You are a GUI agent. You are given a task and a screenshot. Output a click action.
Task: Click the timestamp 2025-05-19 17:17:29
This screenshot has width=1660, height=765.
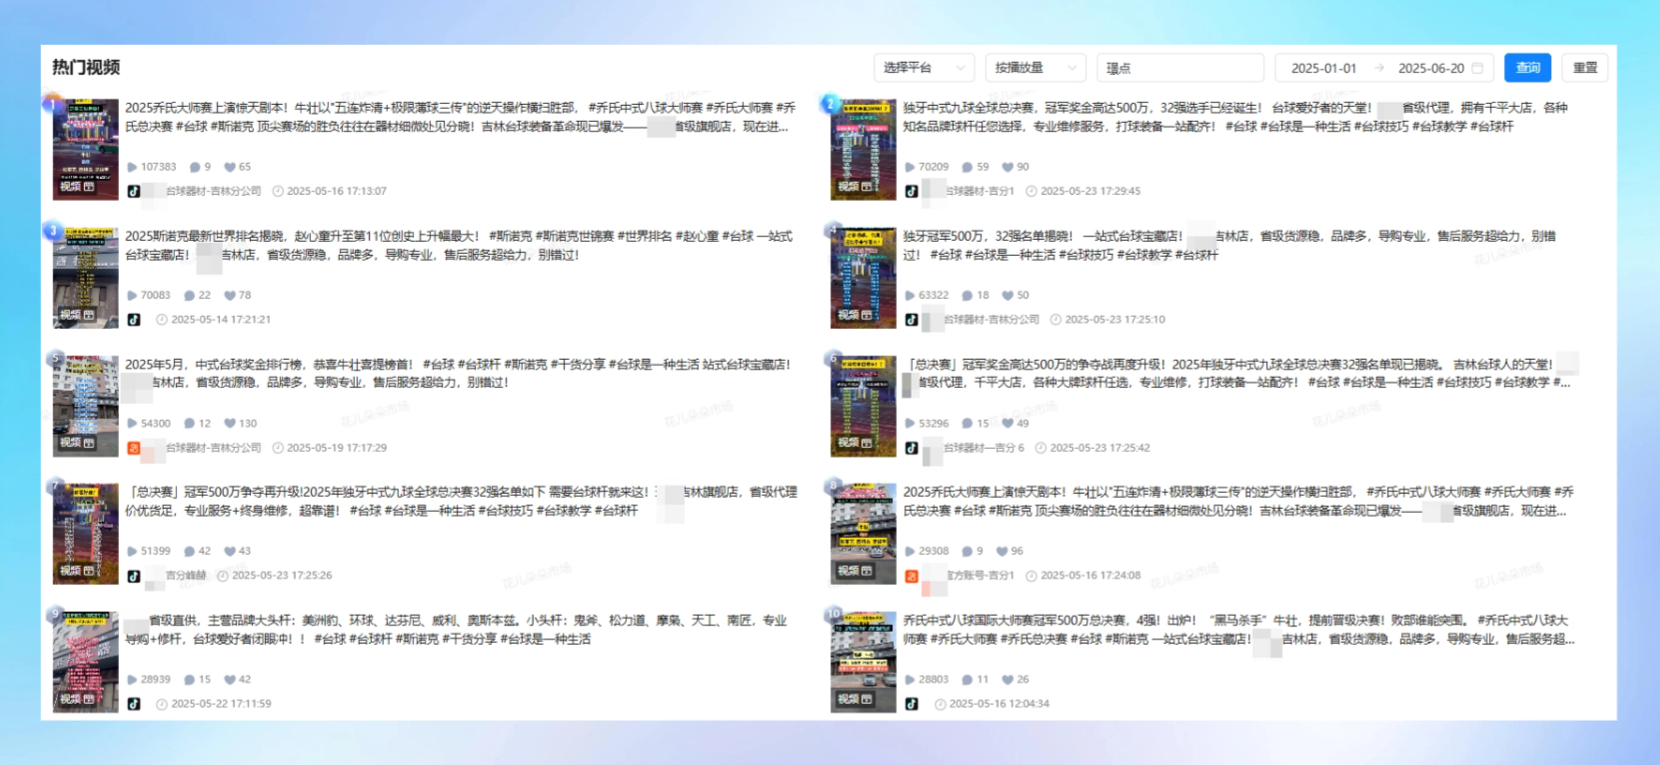tap(337, 448)
